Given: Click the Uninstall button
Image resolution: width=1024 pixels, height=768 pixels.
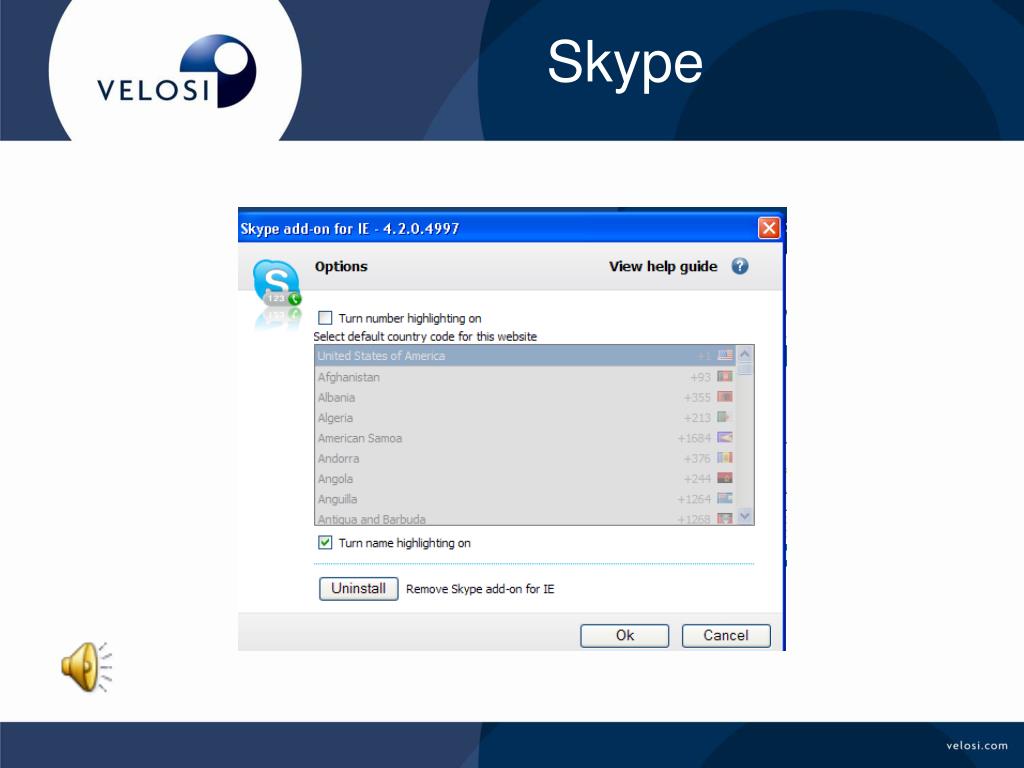Looking at the screenshot, I should 359,588.
